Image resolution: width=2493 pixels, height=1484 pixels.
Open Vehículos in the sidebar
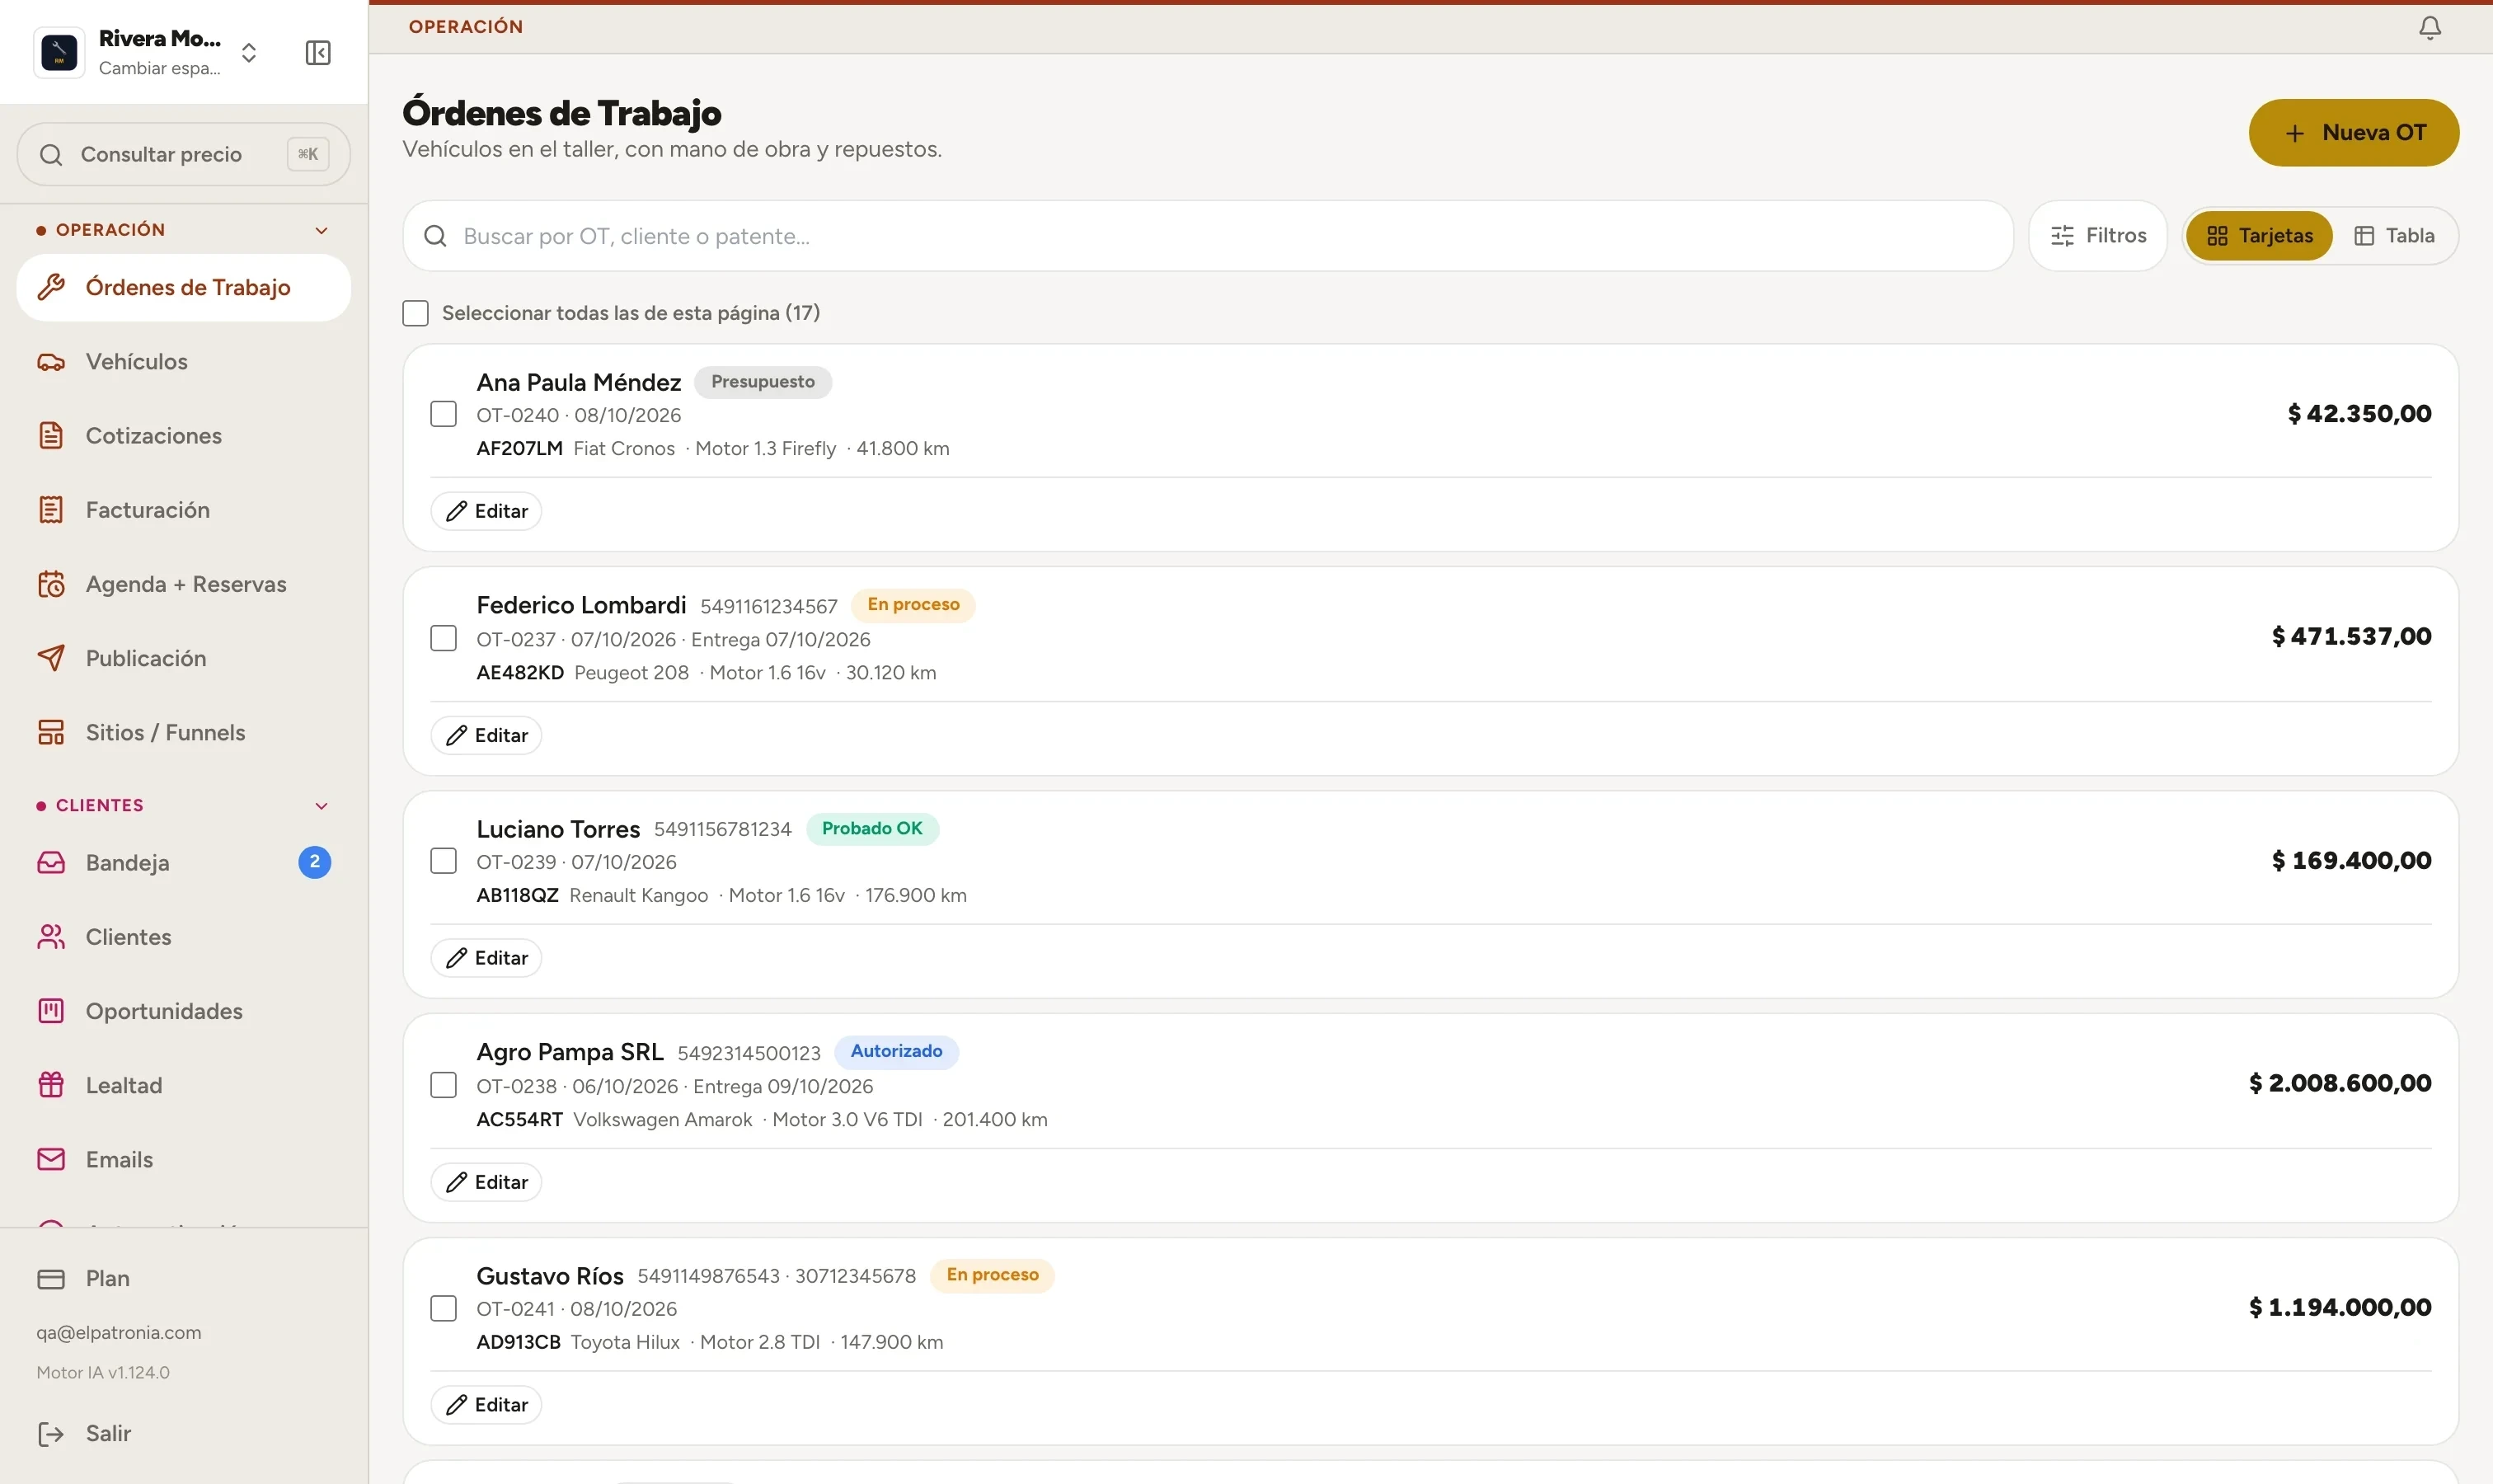point(184,361)
